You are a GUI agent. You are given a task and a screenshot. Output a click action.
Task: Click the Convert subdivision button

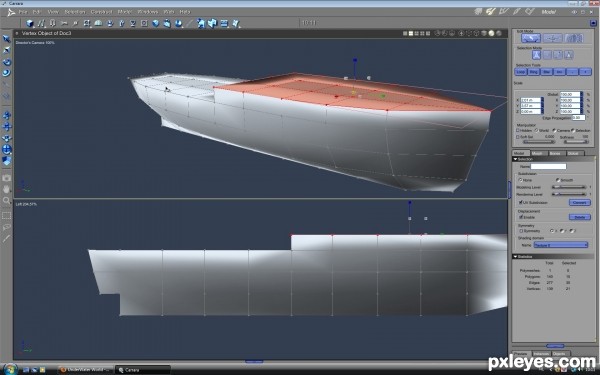(580, 202)
